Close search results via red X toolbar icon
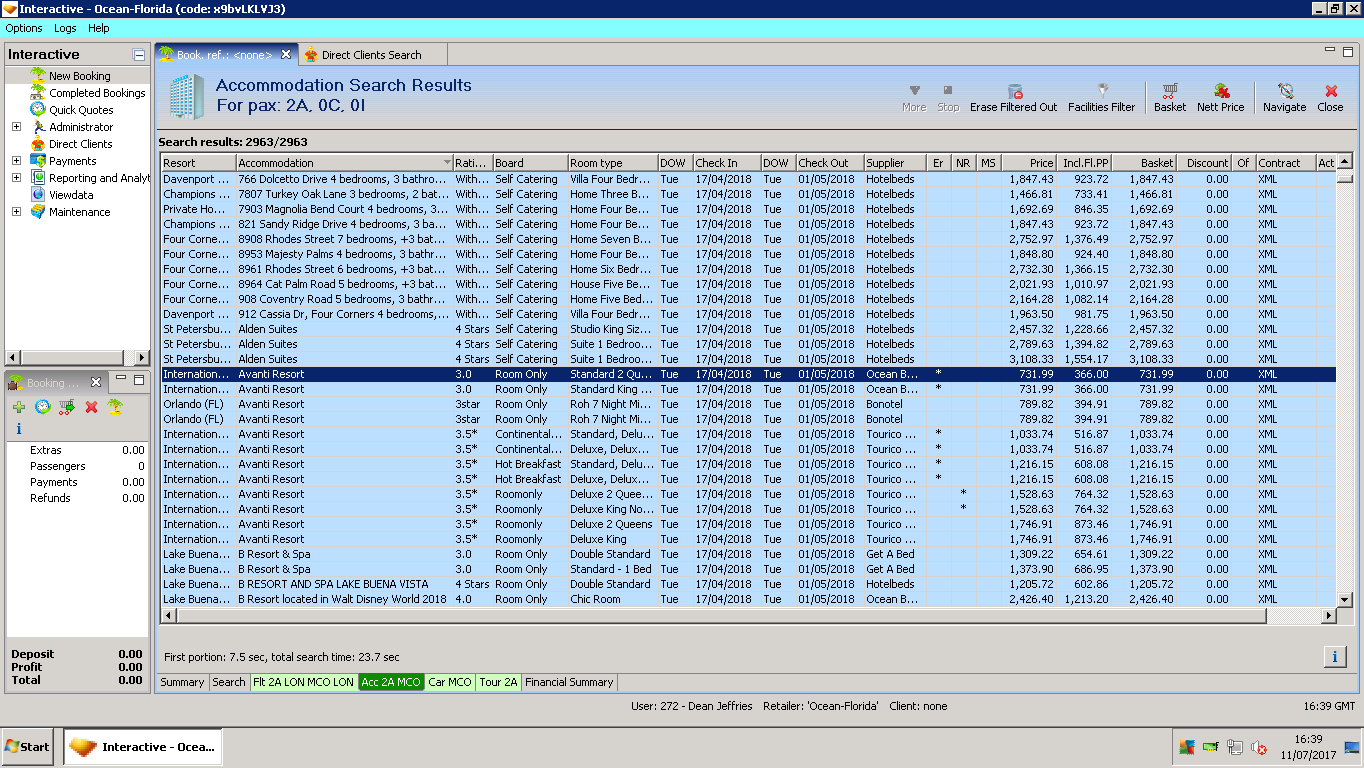 (x=1330, y=91)
